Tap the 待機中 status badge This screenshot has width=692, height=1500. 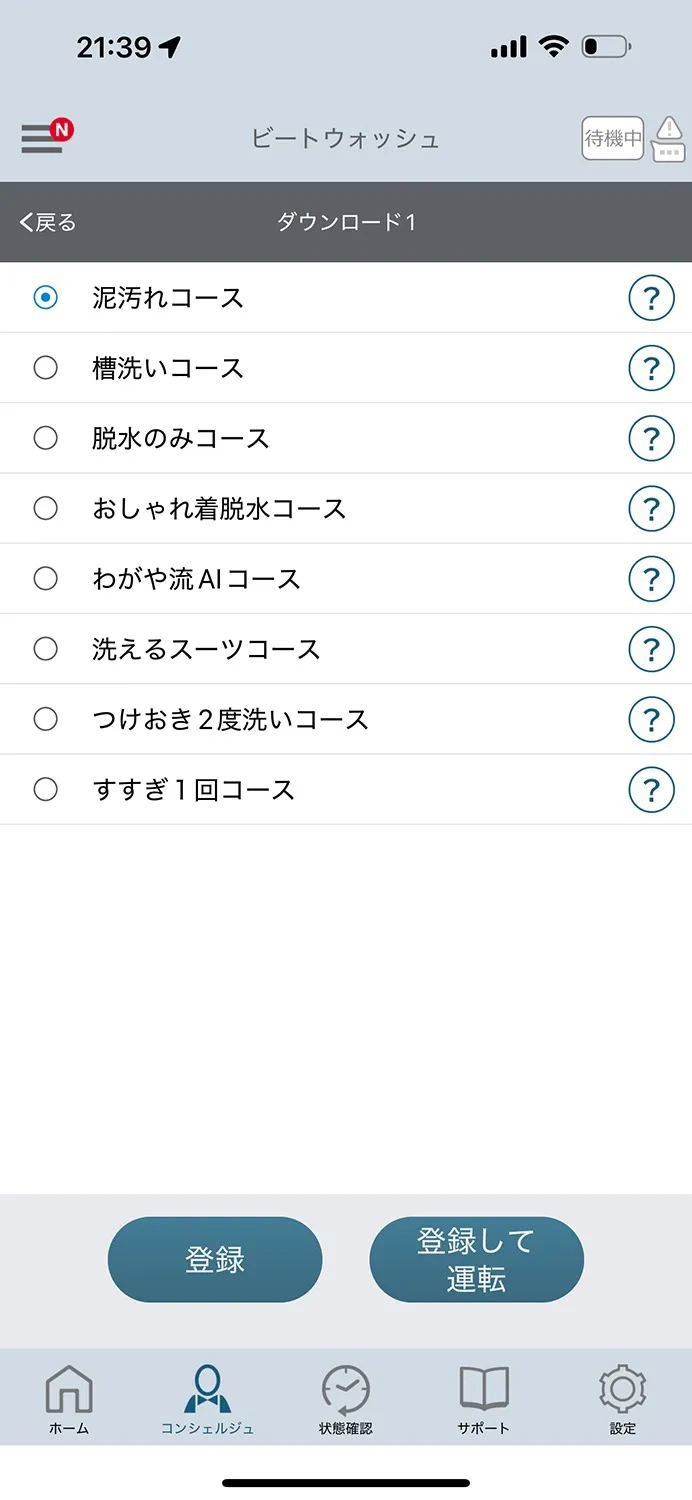tap(612, 138)
